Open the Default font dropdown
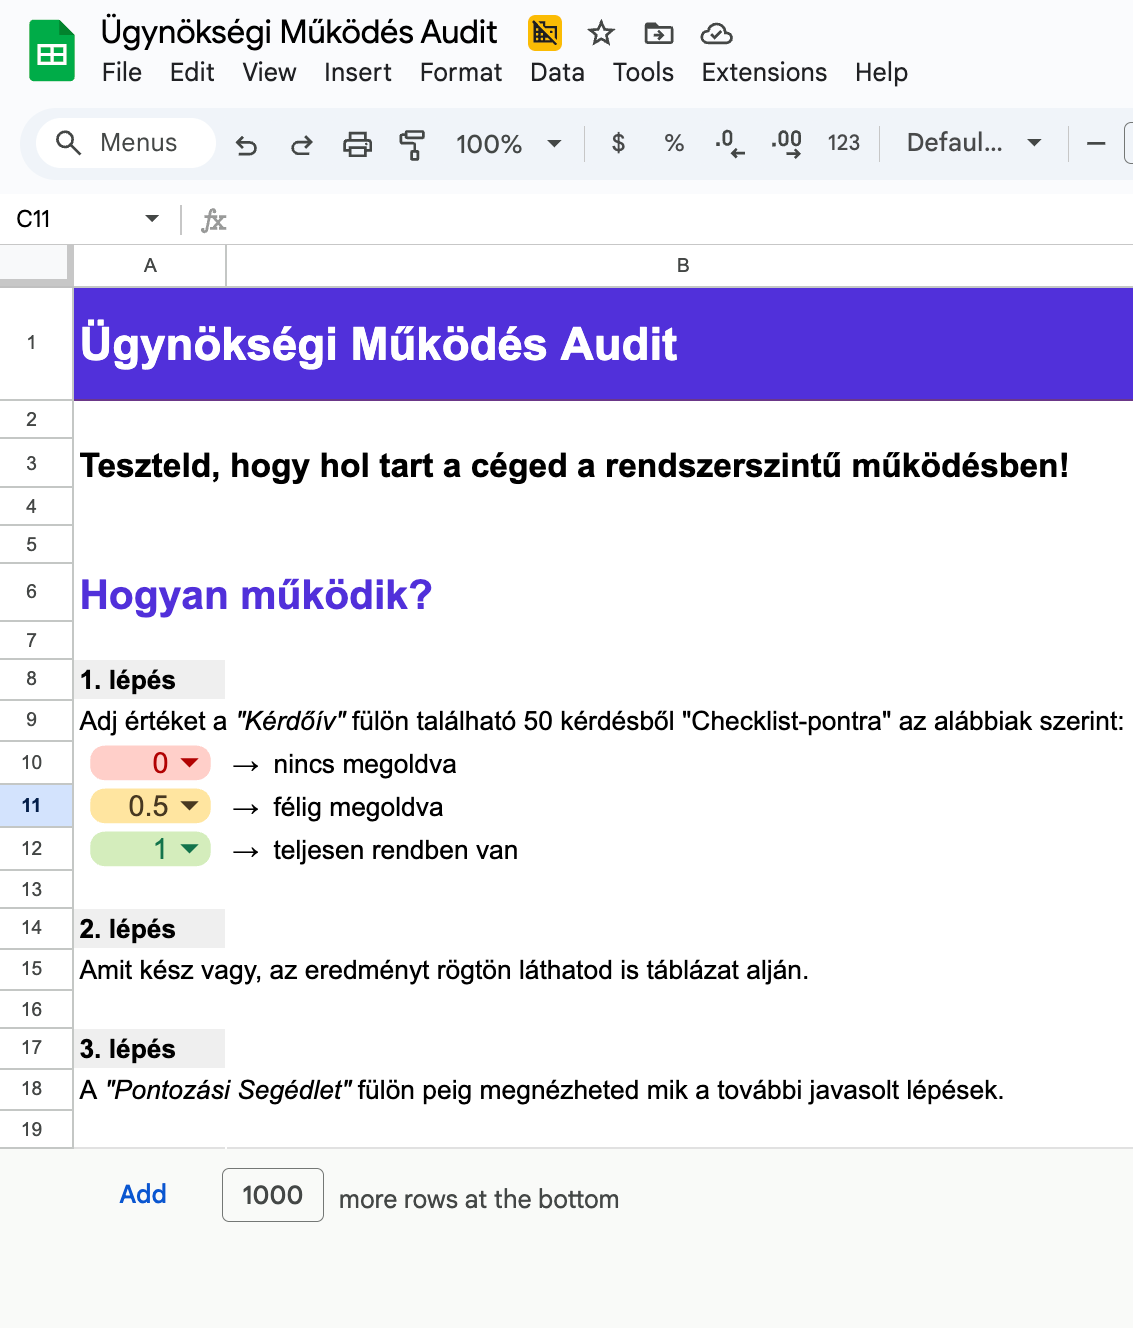1133x1328 pixels. [973, 143]
